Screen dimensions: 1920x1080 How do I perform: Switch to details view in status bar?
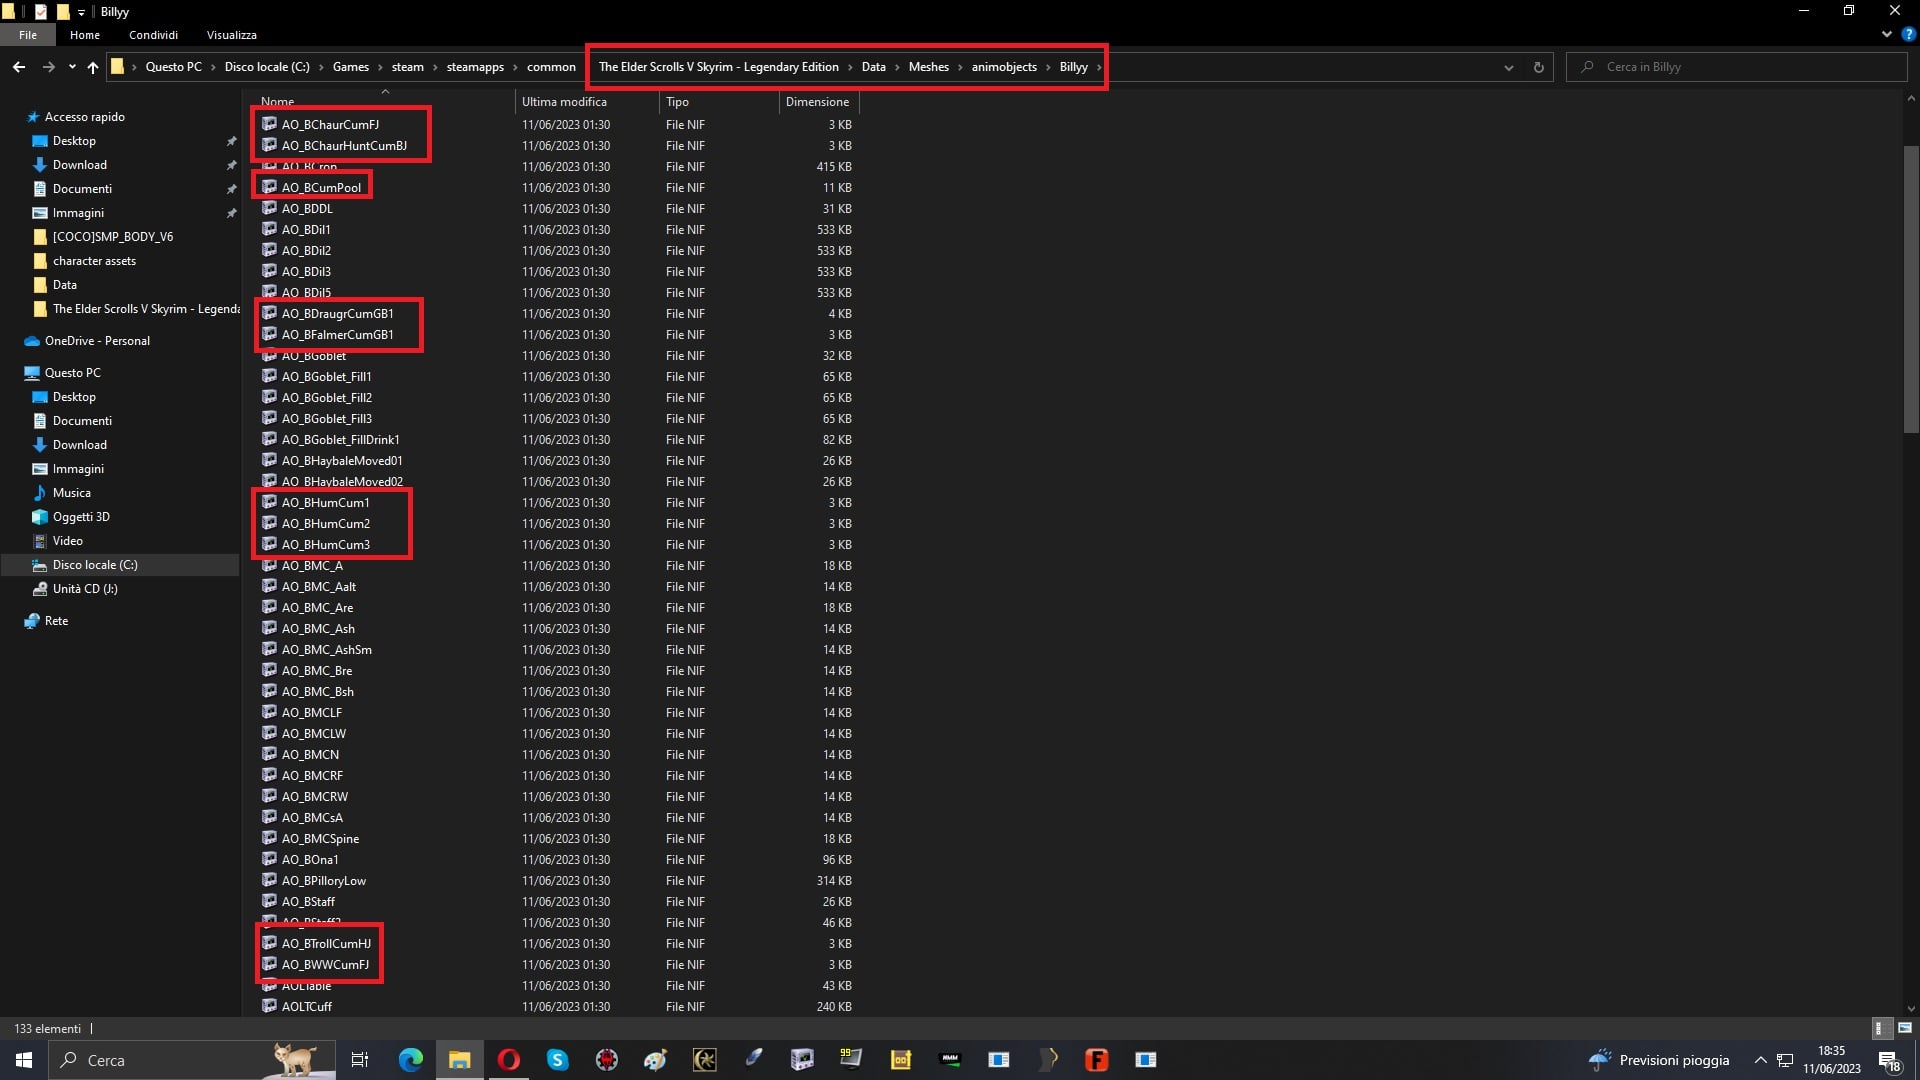[x=1880, y=1028]
